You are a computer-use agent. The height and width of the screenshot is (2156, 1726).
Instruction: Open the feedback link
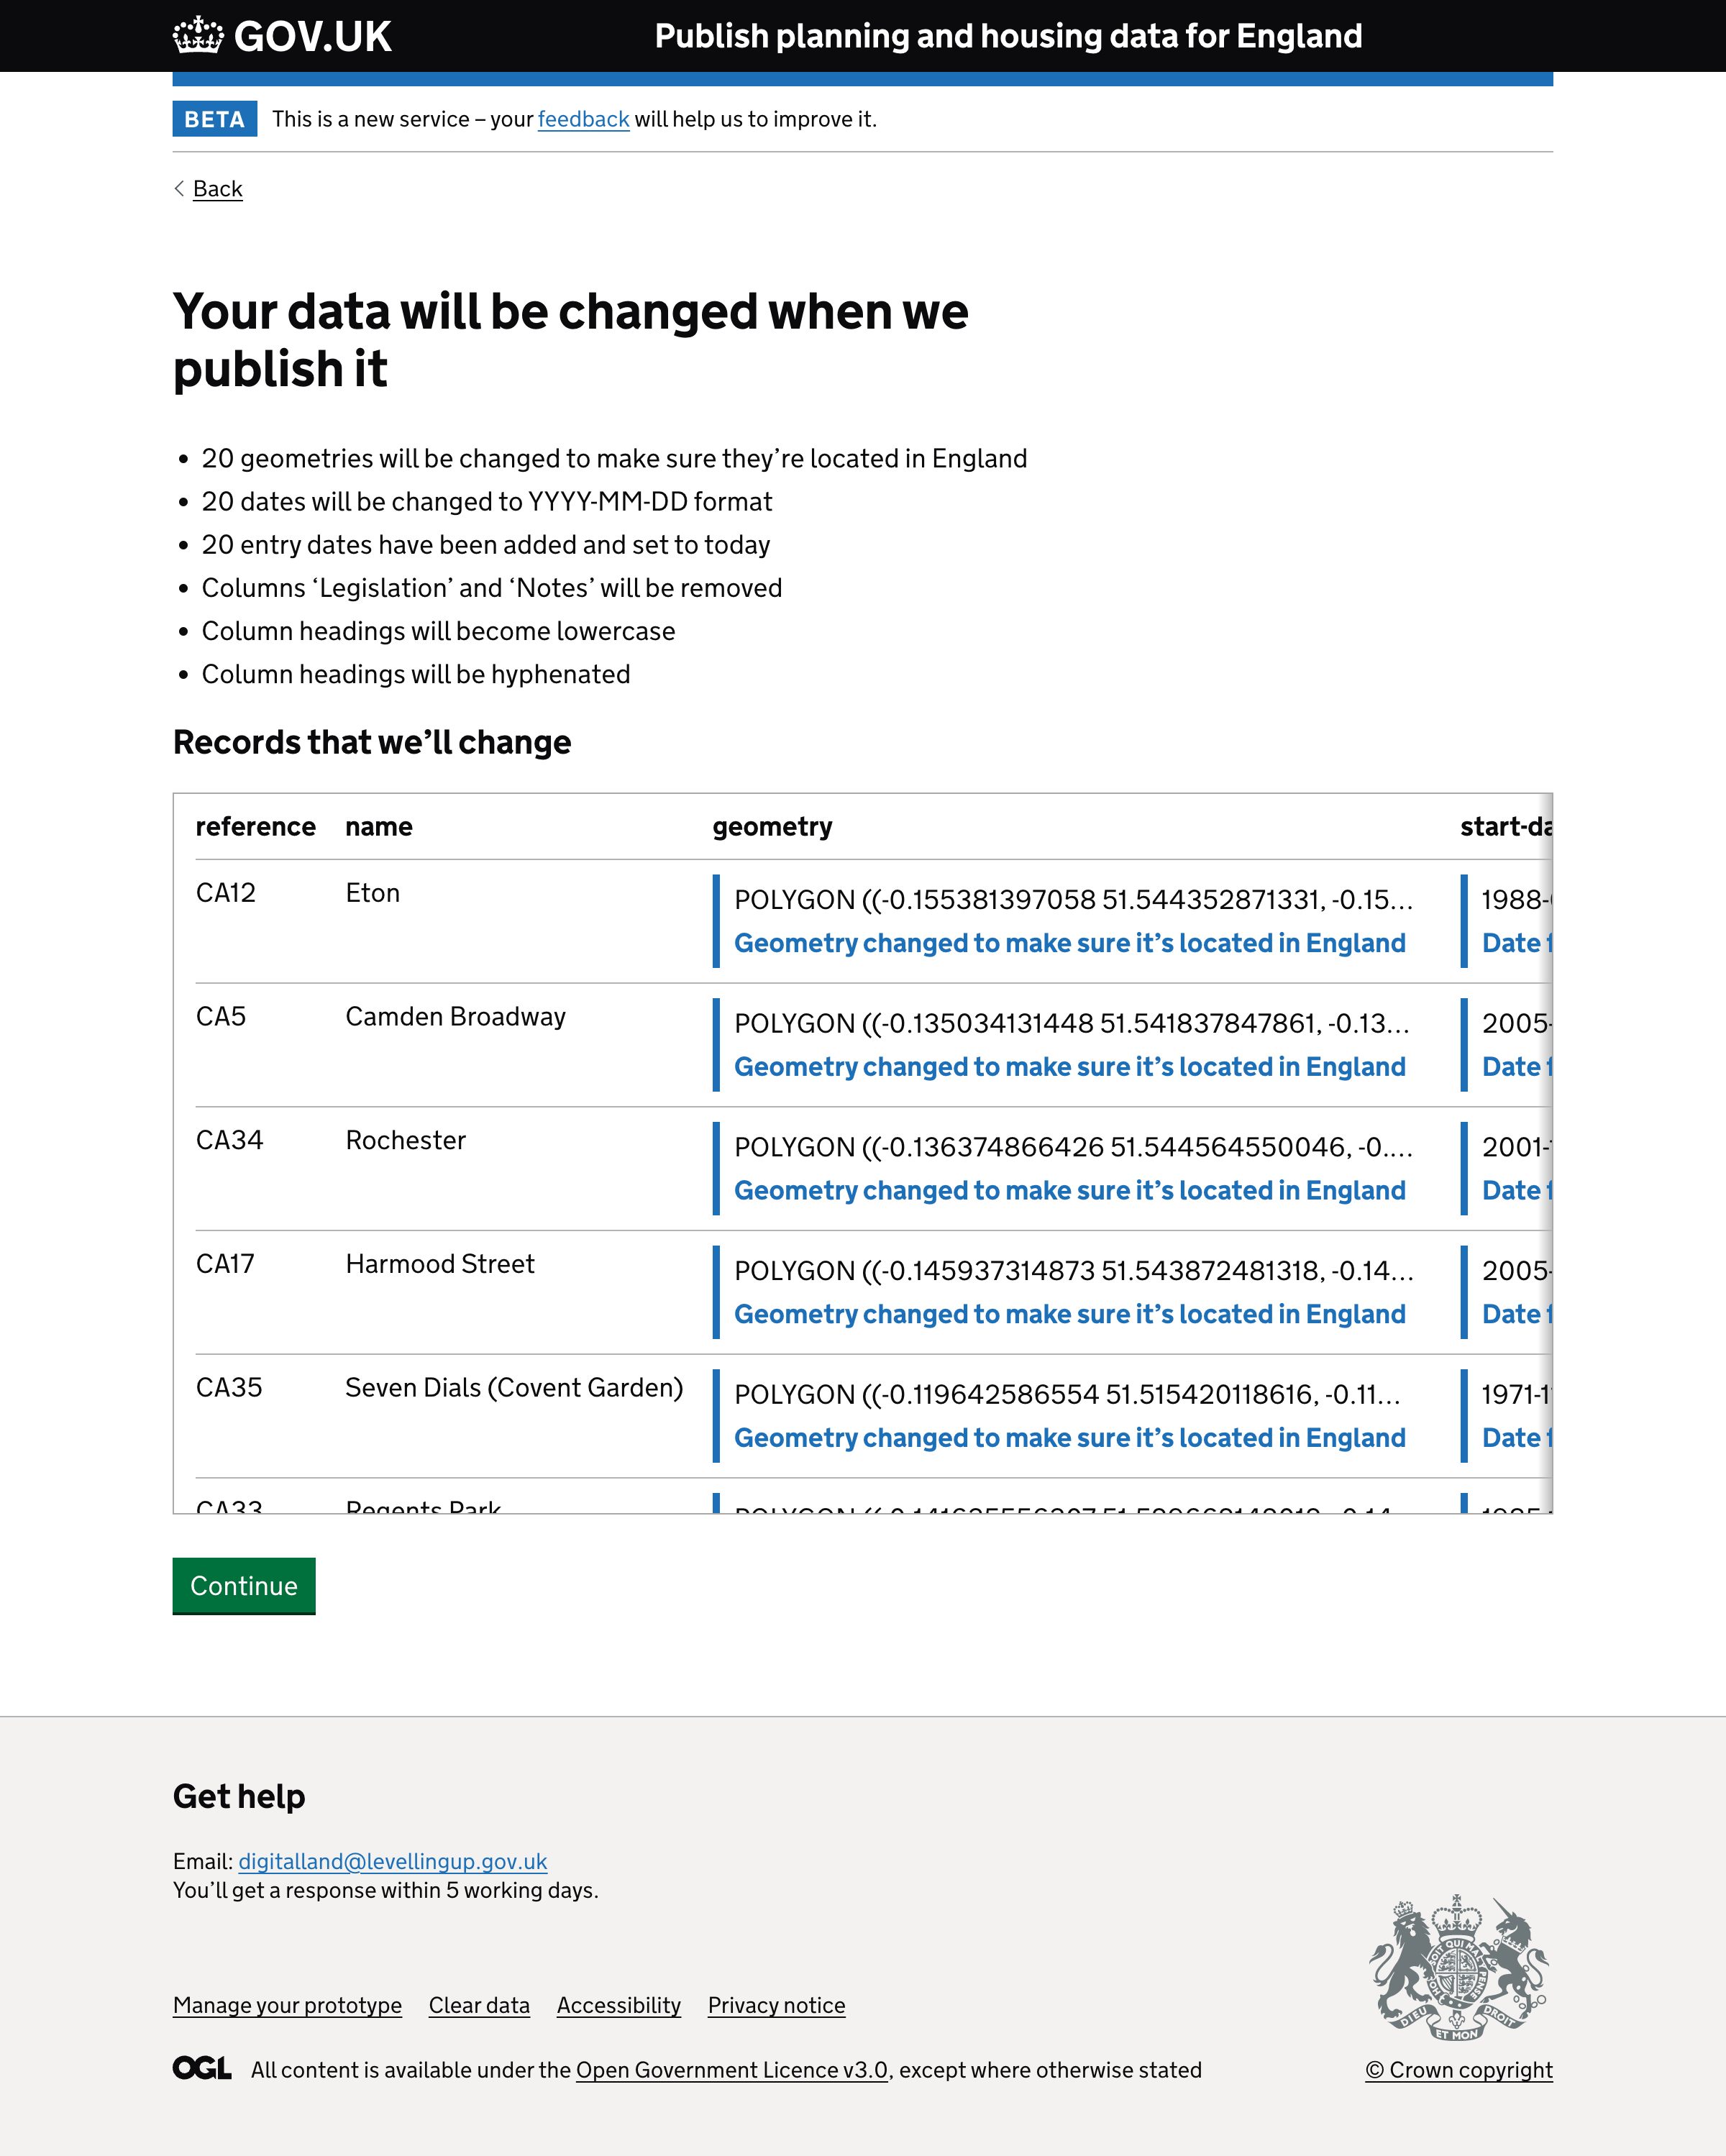click(583, 119)
